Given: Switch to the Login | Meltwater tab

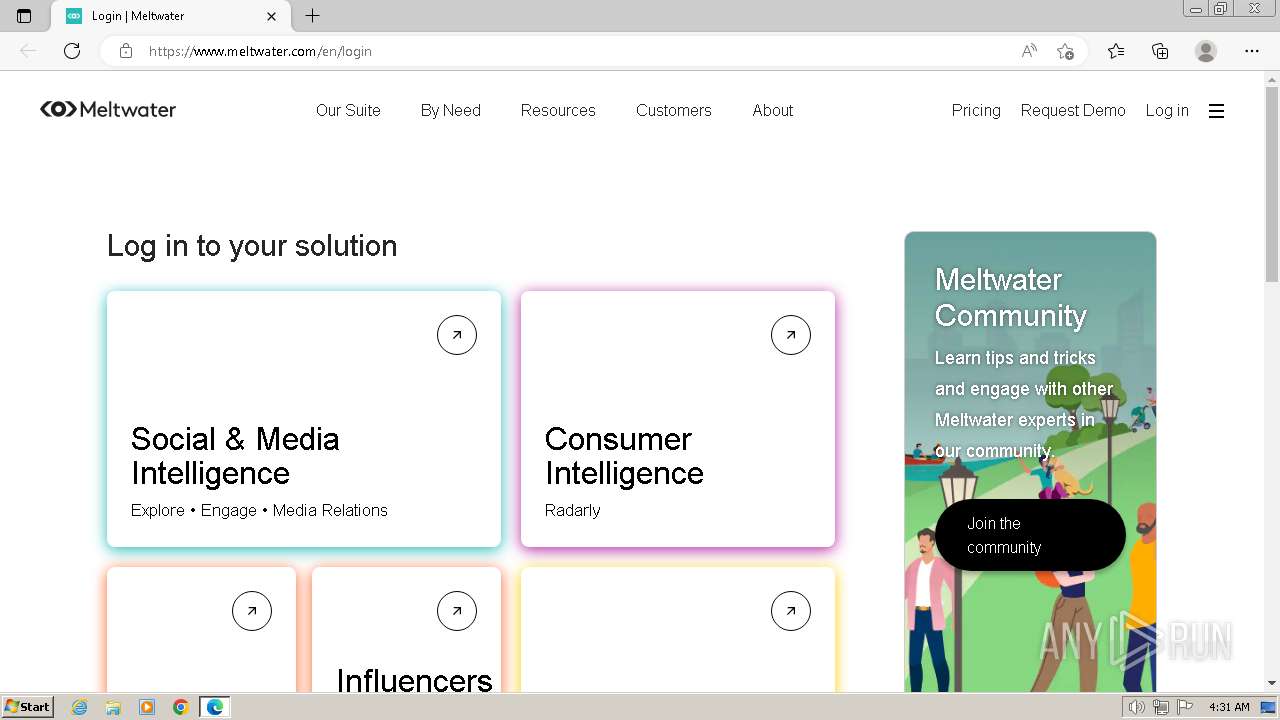Looking at the screenshot, I should 170,16.
